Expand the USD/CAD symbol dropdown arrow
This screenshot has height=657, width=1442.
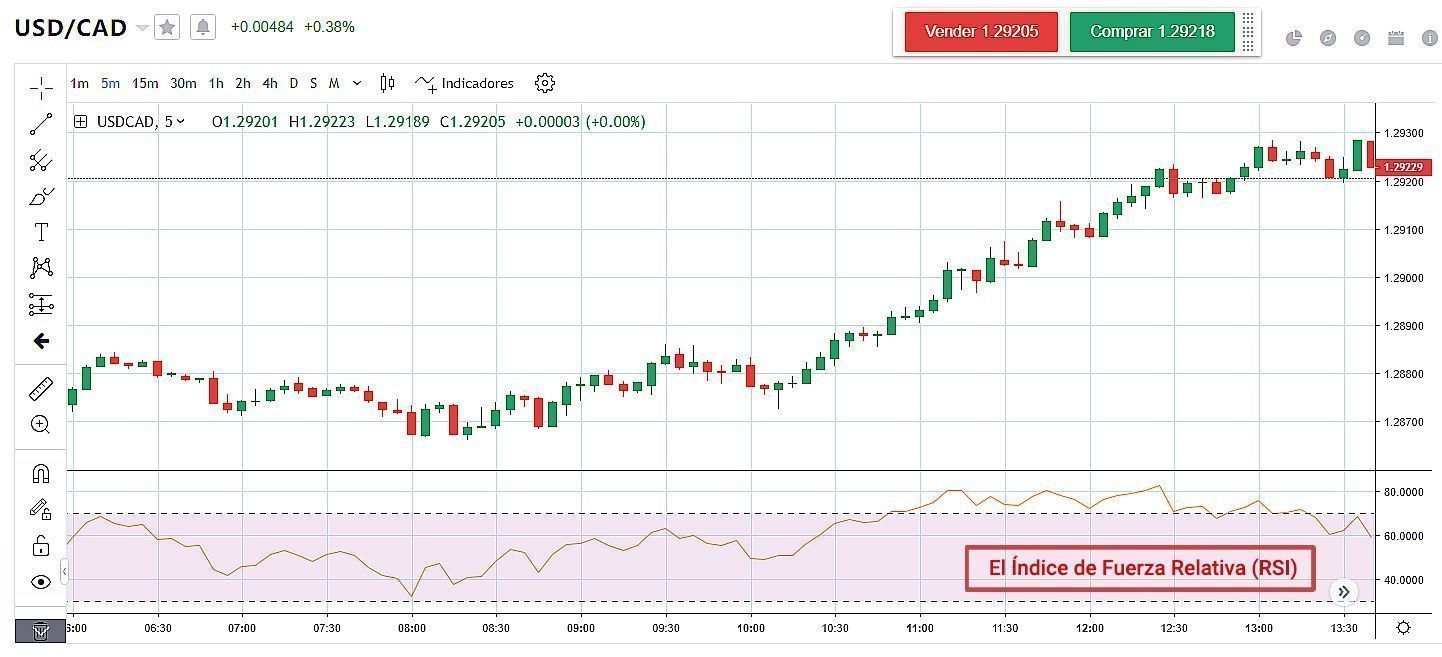tap(142, 28)
